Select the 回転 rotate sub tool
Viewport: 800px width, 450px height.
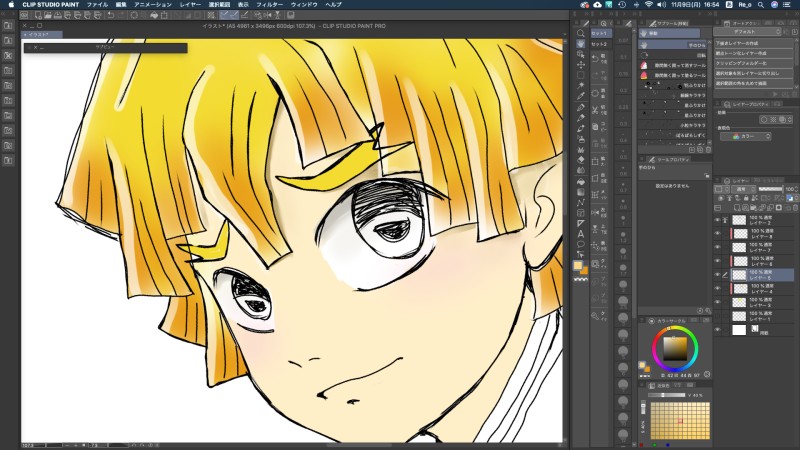pos(674,55)
